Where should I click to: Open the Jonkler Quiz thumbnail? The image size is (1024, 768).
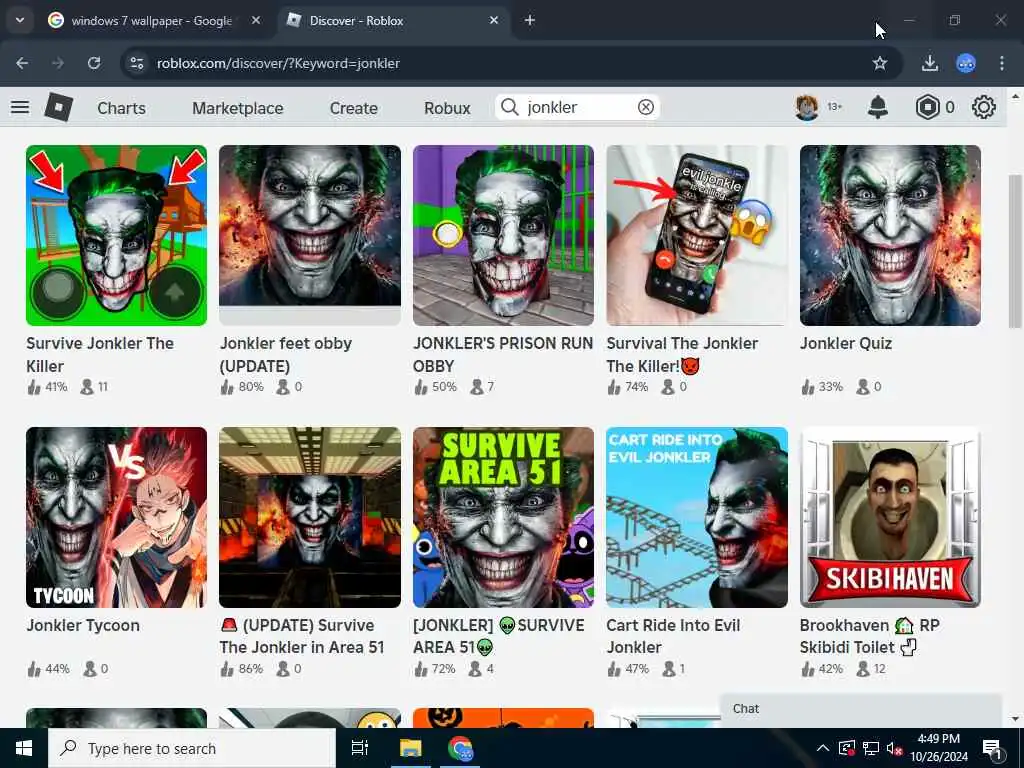[x=890, y=235]
